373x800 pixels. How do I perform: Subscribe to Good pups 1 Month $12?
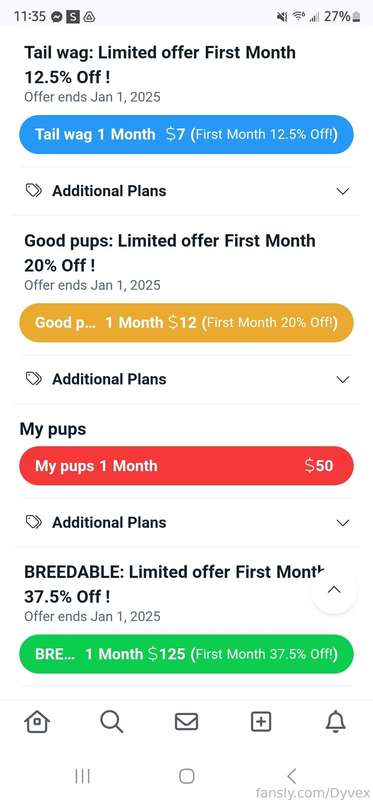point(187,322)
